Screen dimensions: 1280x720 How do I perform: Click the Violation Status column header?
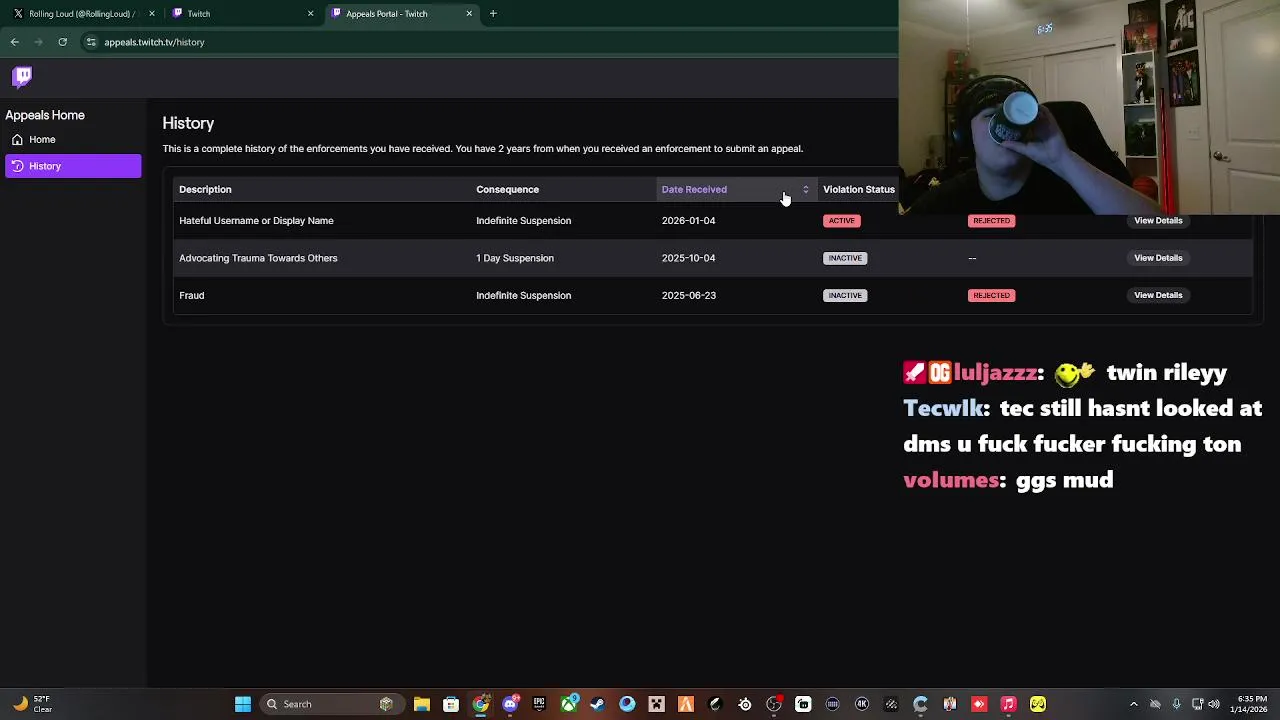pos(858,189)
